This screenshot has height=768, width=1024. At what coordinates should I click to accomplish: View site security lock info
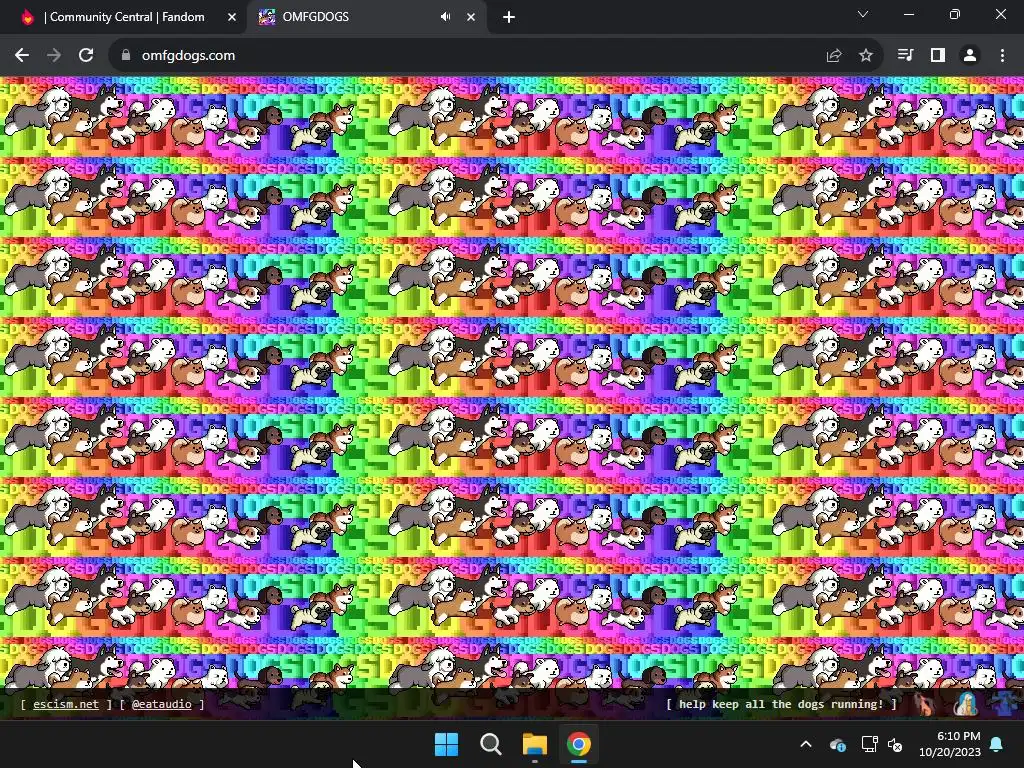coord(126,56)
